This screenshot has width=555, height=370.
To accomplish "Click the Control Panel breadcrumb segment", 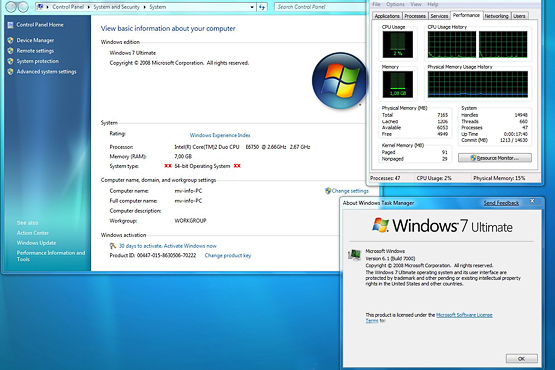I will pos(68,7).
